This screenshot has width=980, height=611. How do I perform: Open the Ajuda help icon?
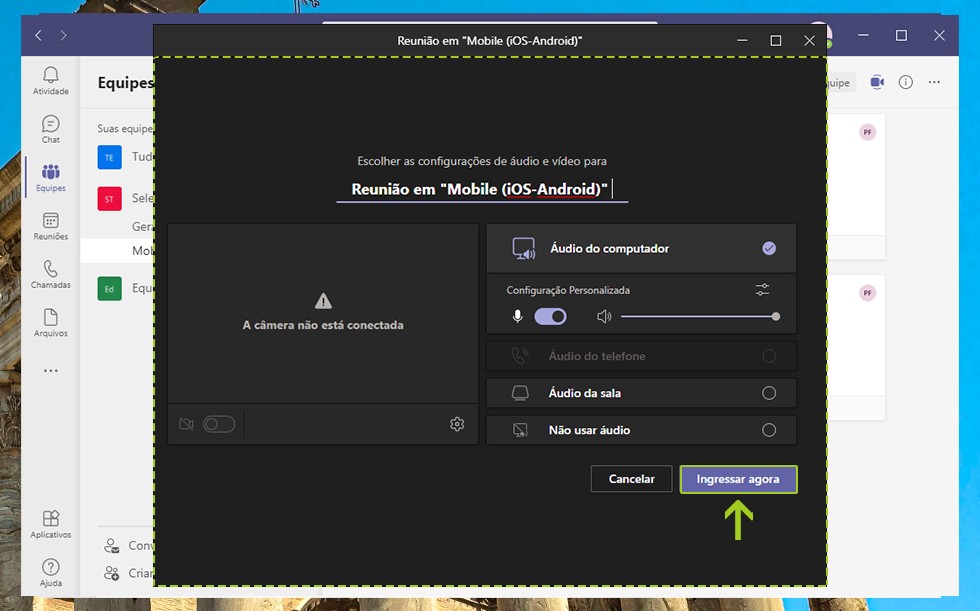[50, 572]
